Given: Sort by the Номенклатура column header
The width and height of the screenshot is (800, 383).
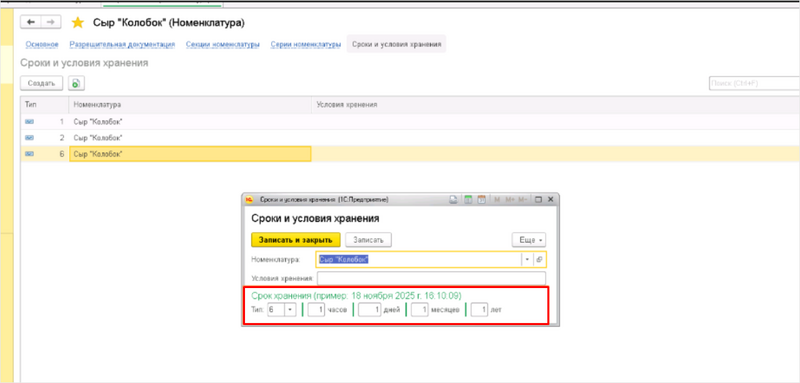Looking at the screenshot, I should click(190, 105).
